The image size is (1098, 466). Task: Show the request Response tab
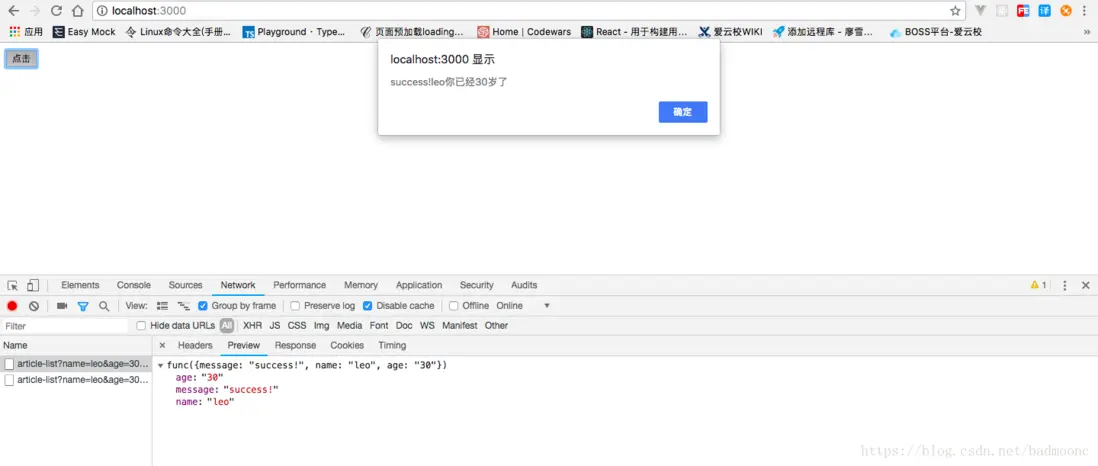click(x=295, y=345)
